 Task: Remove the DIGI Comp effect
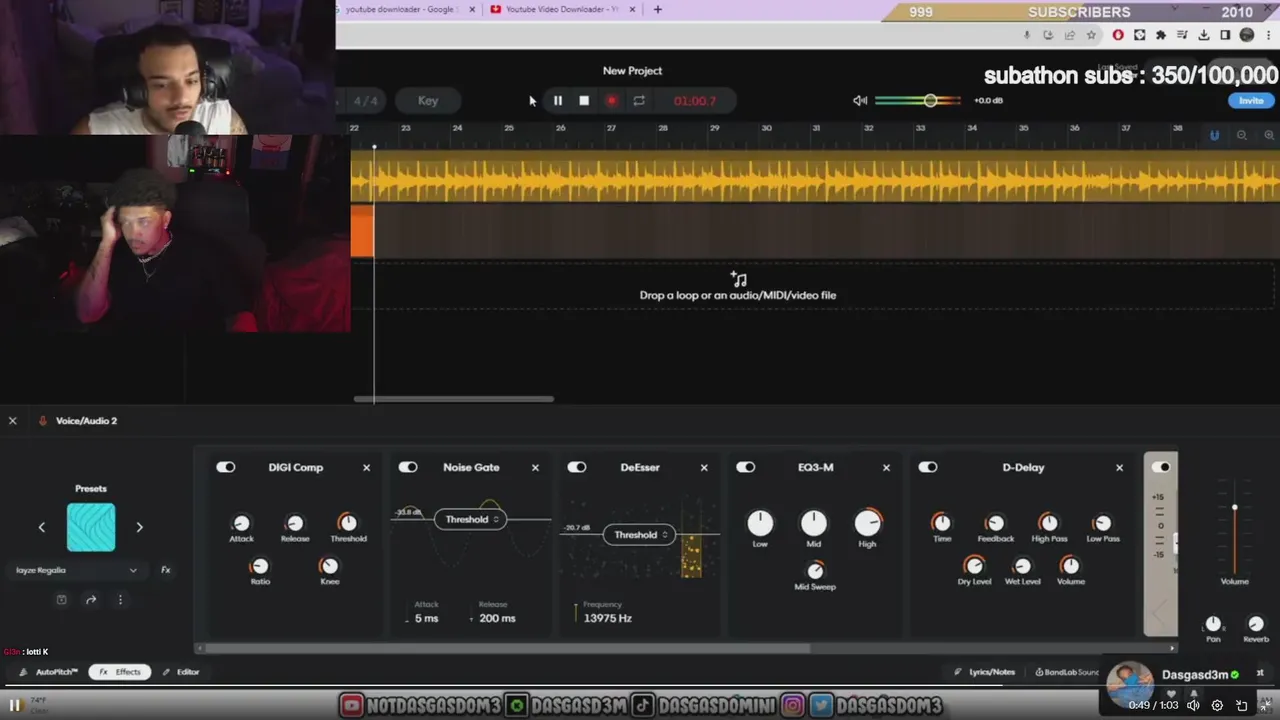tap(366, 467)
